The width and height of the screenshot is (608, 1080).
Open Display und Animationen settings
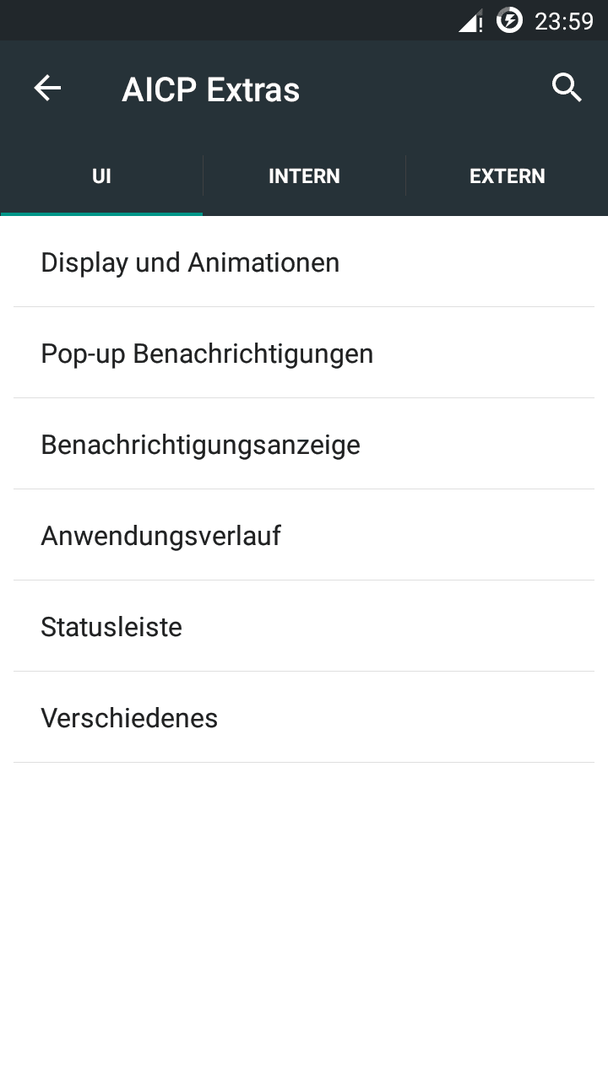[304, 262]
